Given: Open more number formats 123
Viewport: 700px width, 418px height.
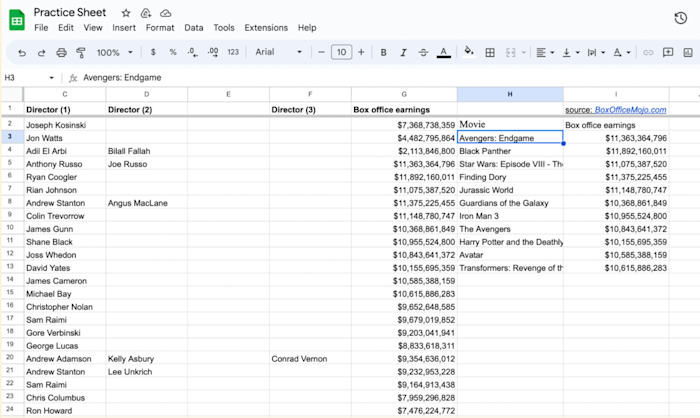Looking at the screenshot, I should 233,52.
